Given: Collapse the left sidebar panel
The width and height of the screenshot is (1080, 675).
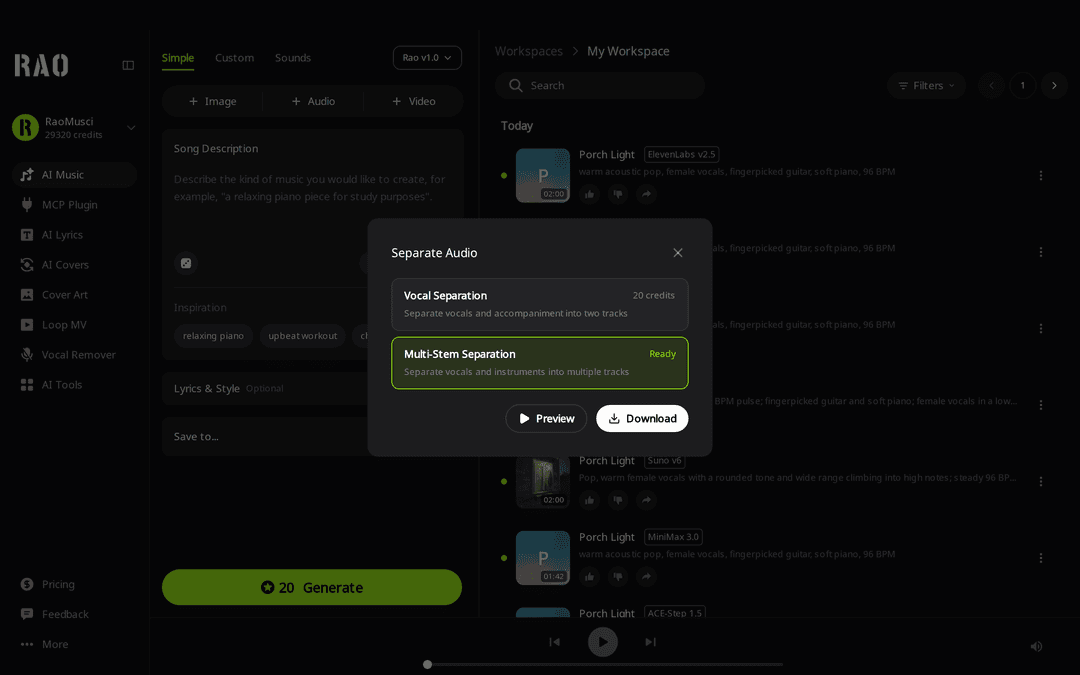Looking at the screenshot, I should pos(128,65).
